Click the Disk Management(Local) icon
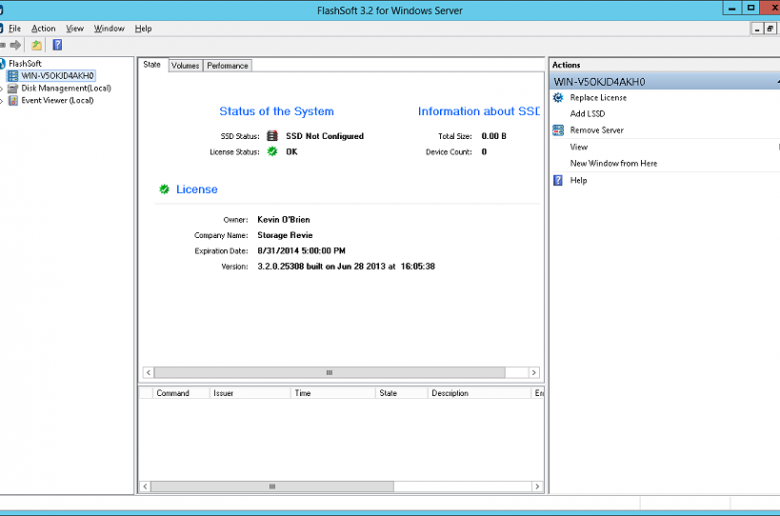Viewport: 780px width, 516px height. click(13, 88)
